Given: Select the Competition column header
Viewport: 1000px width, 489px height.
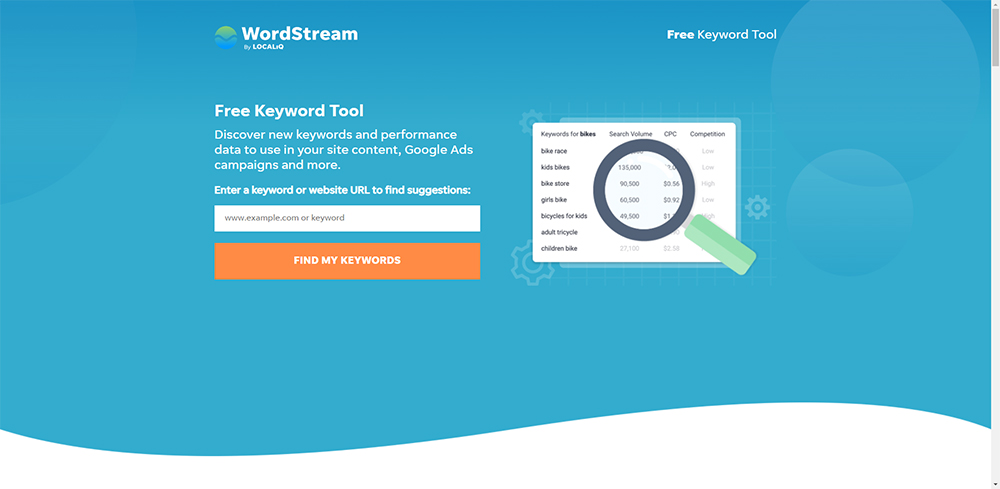Looking at the screenshot, I should click(707, 134).
